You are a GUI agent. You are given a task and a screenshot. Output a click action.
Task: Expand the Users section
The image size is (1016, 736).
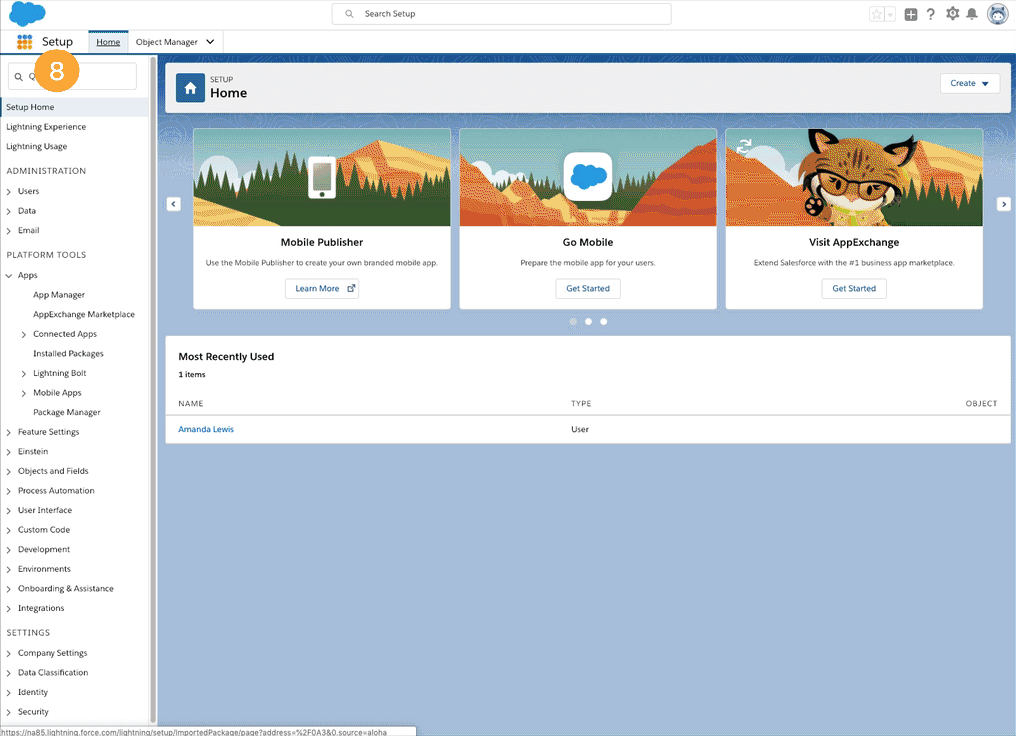click(9, 192)
